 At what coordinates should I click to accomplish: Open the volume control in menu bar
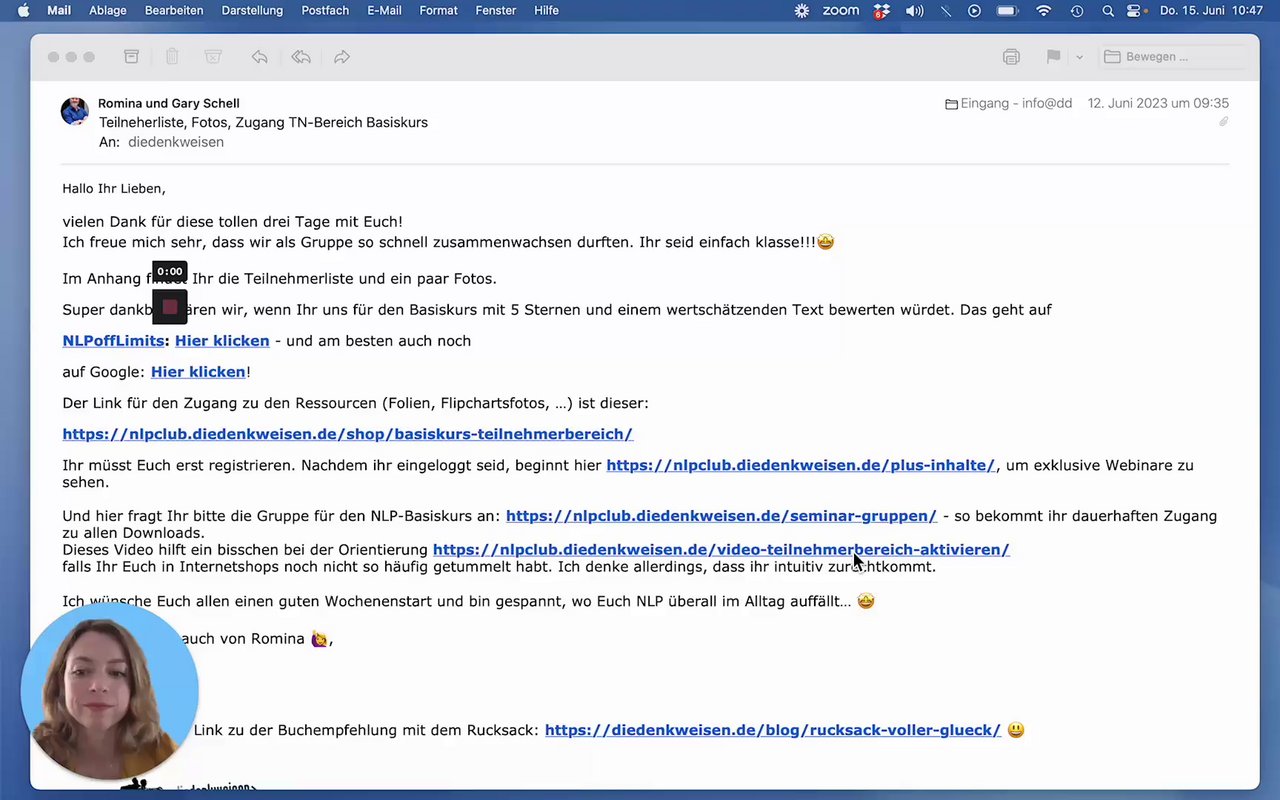(x=915, y=11)
